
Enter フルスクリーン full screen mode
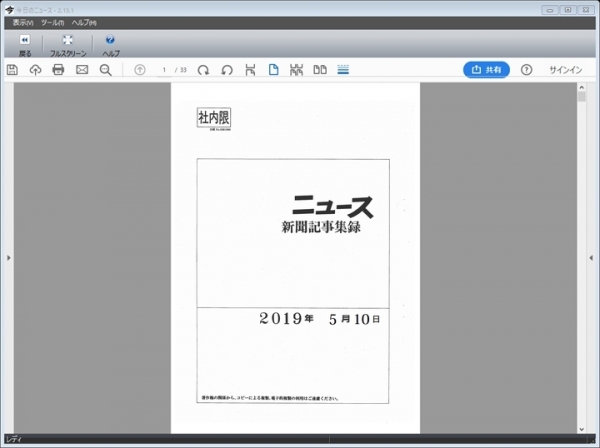tap(68, 45)
